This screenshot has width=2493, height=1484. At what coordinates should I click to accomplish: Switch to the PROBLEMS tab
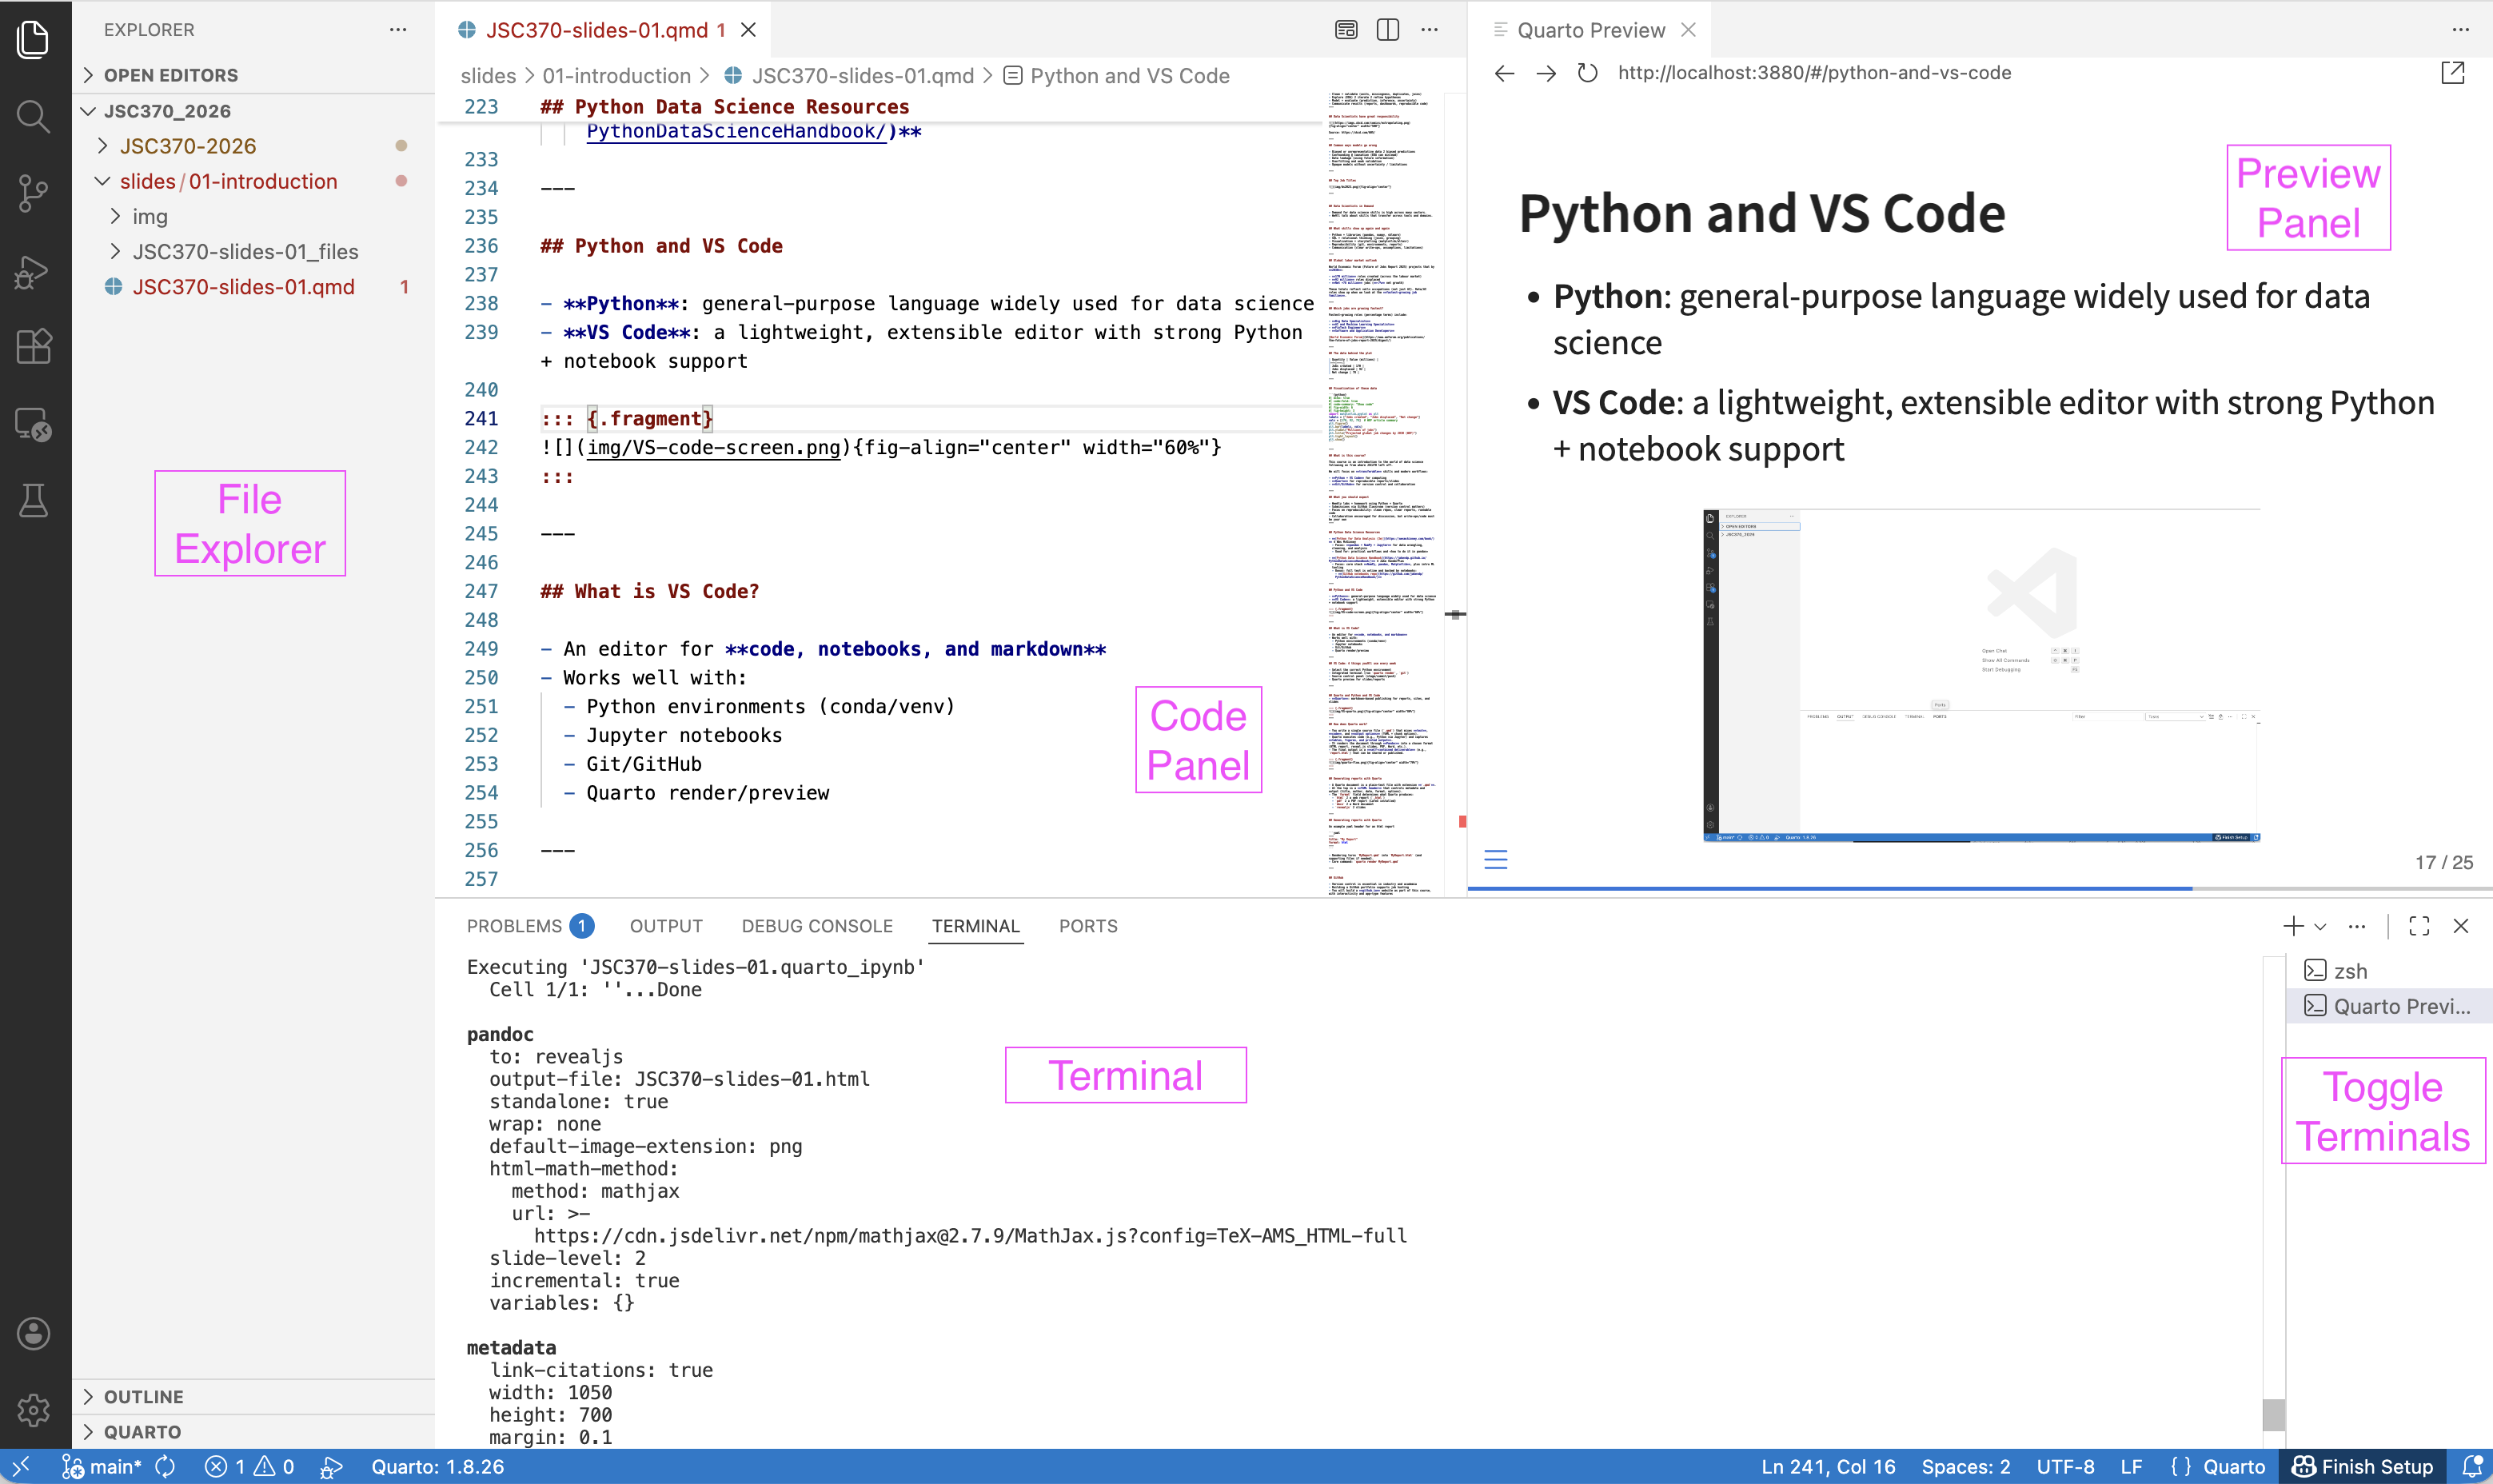point(514,926)
